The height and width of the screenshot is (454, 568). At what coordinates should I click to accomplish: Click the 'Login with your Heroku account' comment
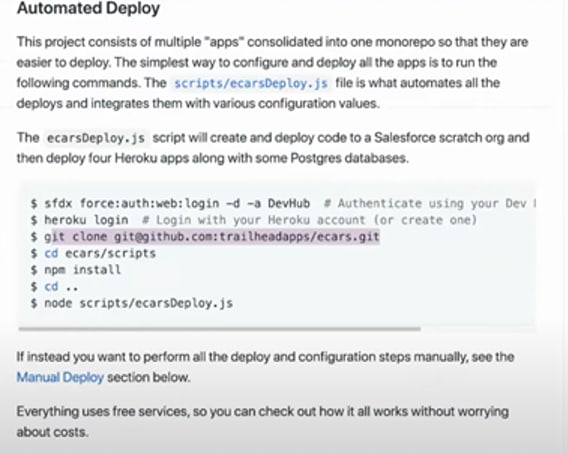tap(309, 220)
